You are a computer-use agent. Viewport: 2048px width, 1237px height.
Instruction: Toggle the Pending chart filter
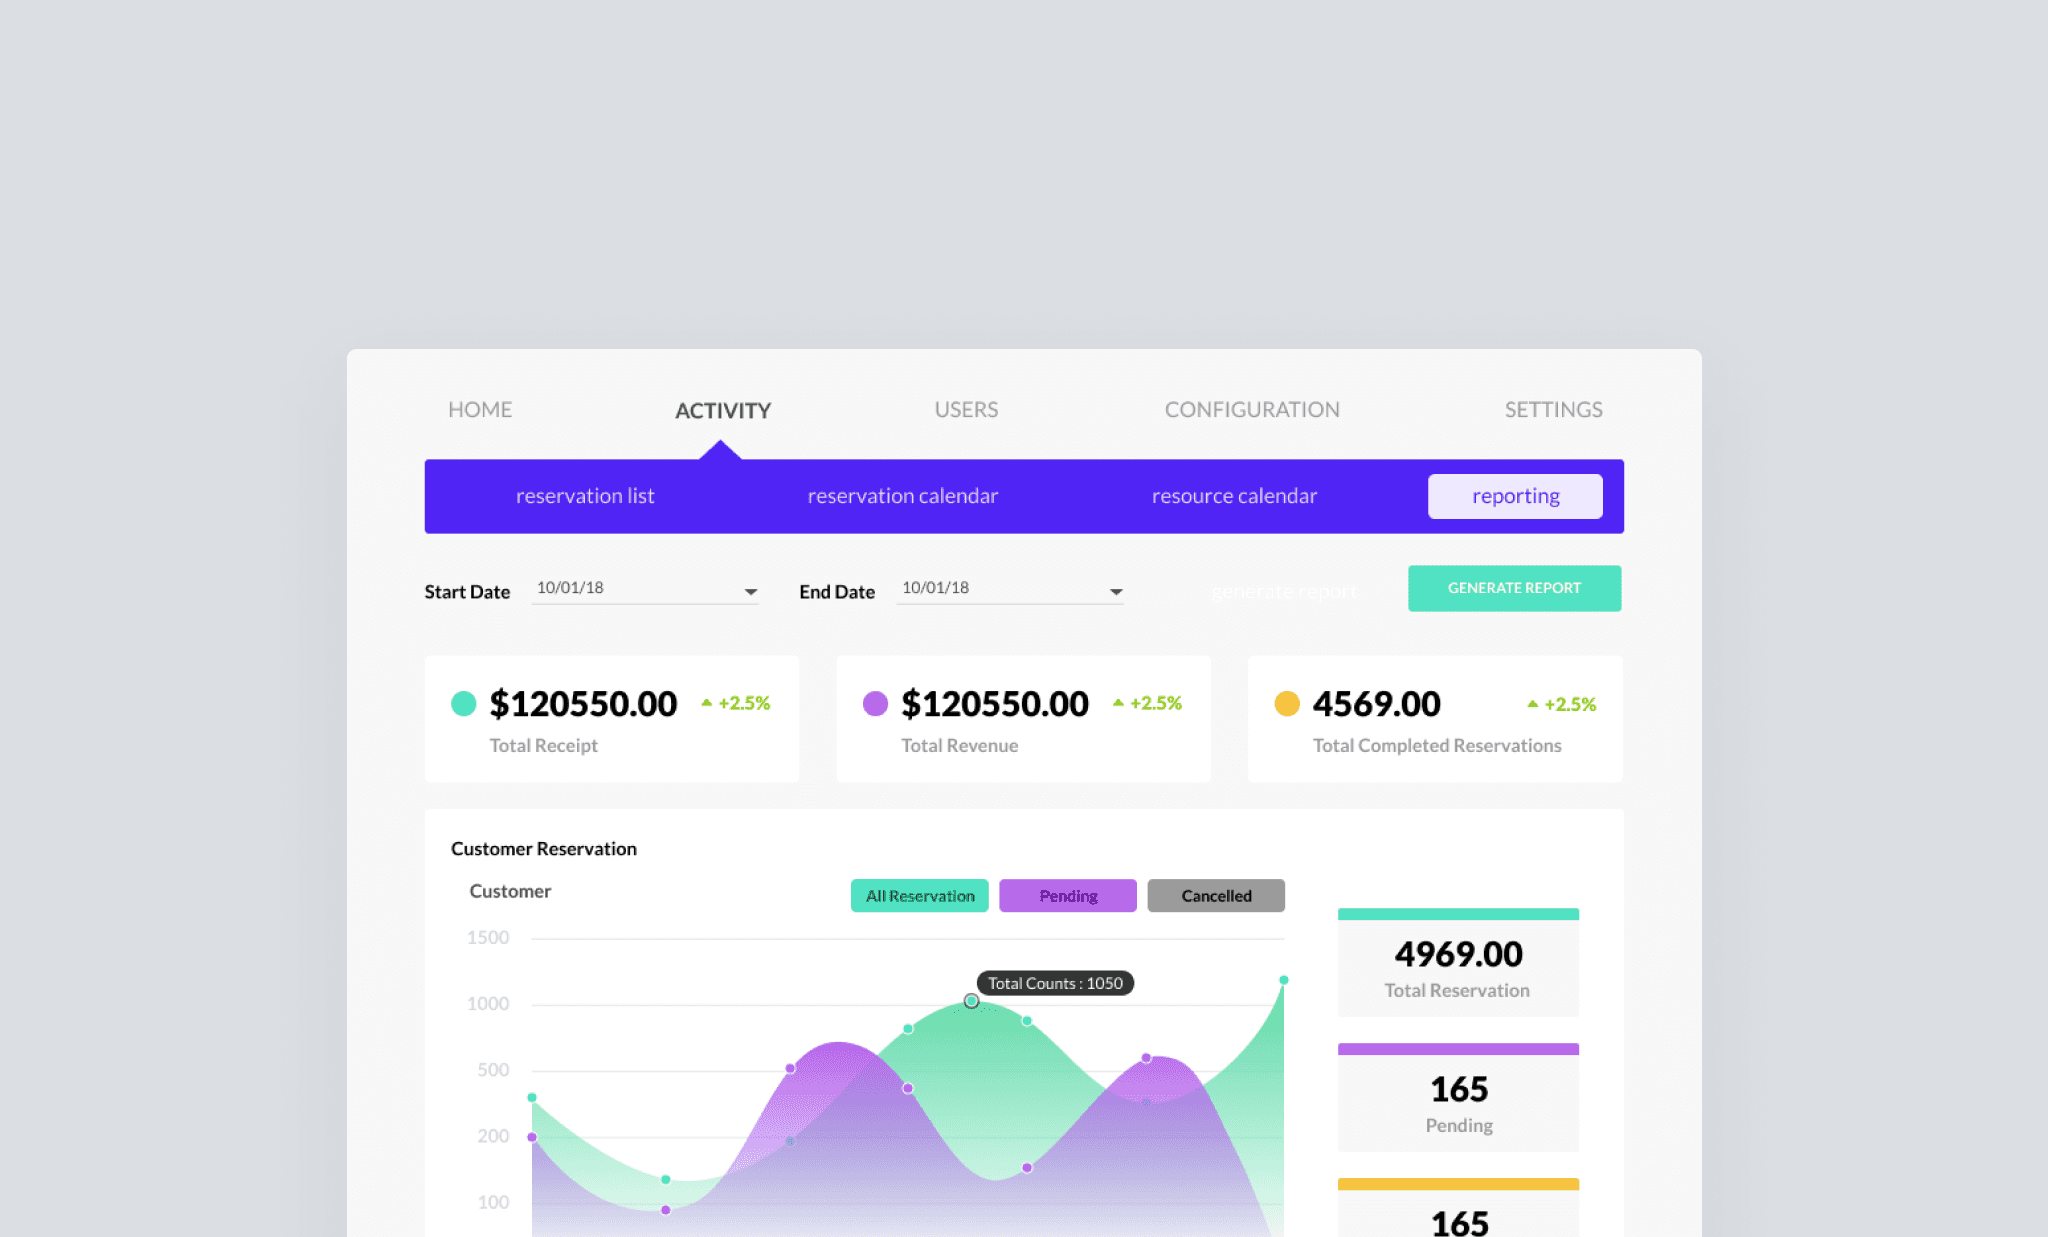click(1067, 896)
